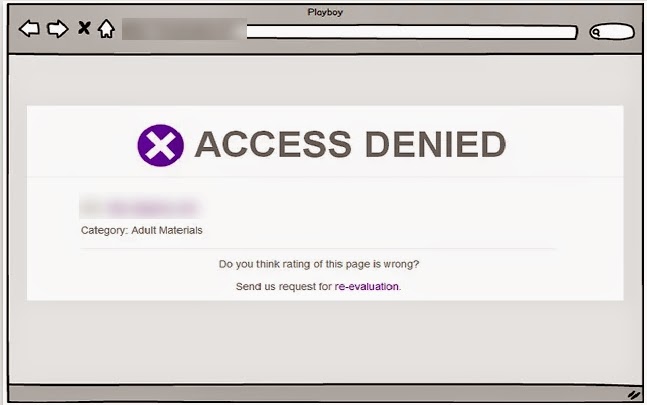The width and height of the screenshot is (647, 405).
Task: Click the rating question text
Action: [x=319, y=264]
